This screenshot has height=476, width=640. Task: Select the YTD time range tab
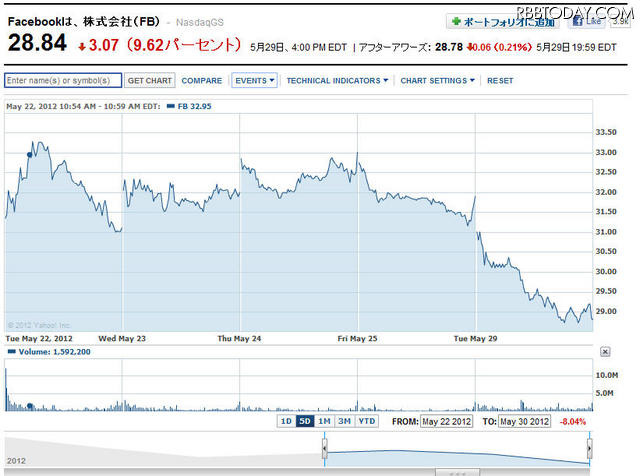[367, 421]
